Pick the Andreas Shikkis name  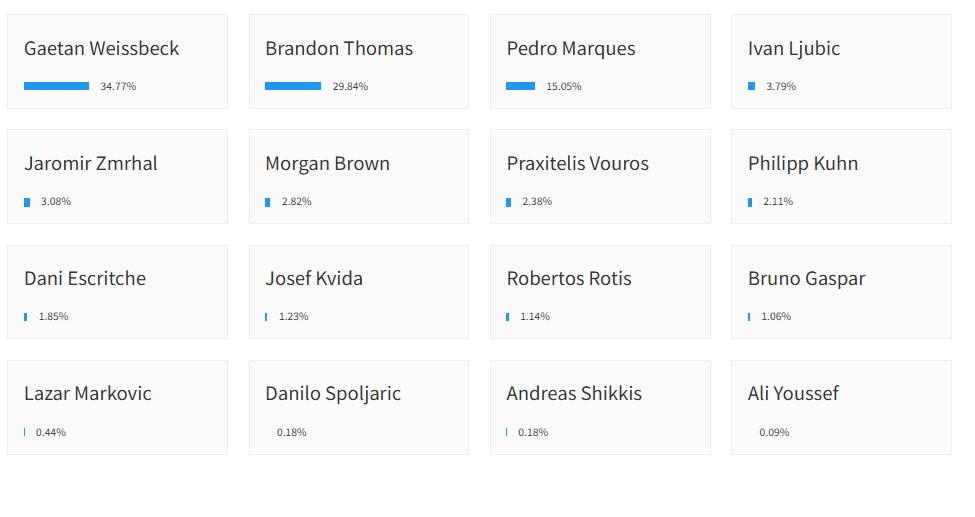click(574, 393)
